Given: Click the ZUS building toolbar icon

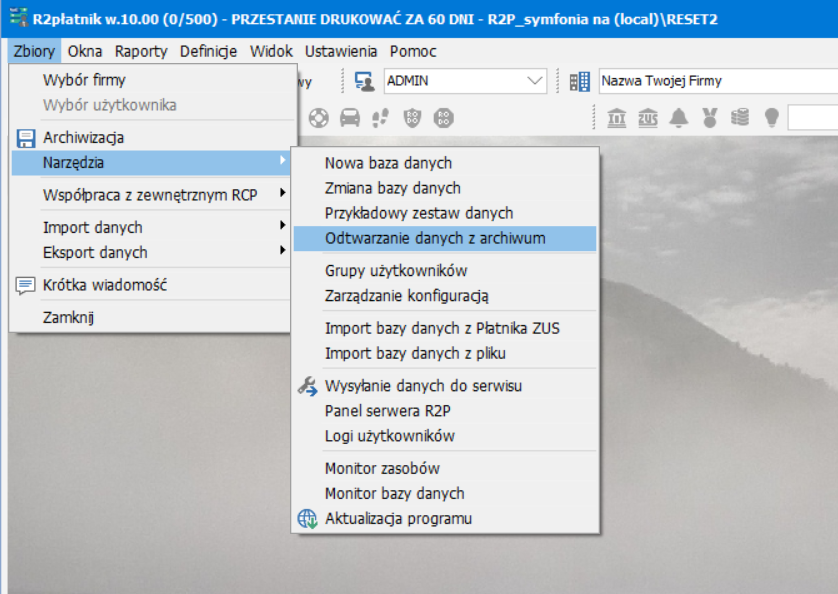Looking at the screenshot, I should [x=648, y=118].
